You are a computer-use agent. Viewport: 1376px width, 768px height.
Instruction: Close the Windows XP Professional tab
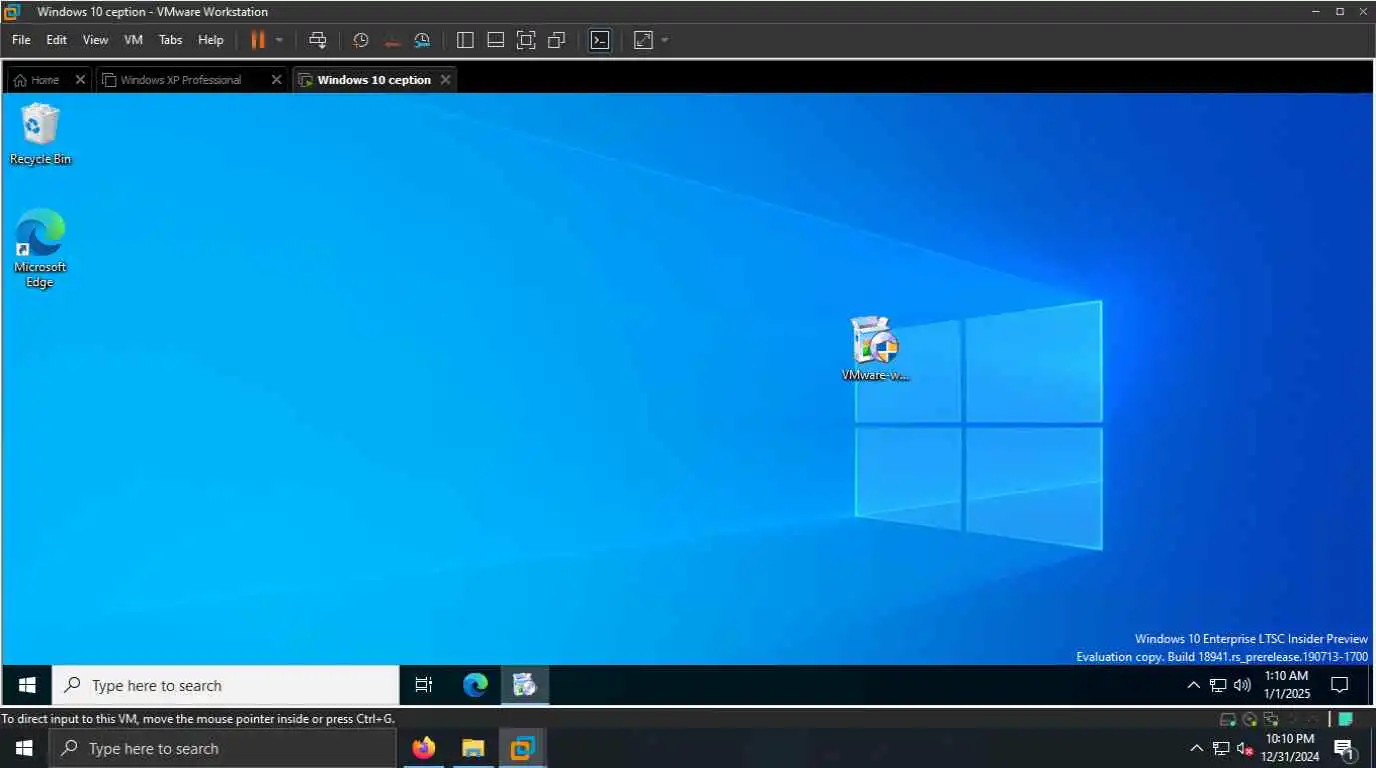[277, 80]
